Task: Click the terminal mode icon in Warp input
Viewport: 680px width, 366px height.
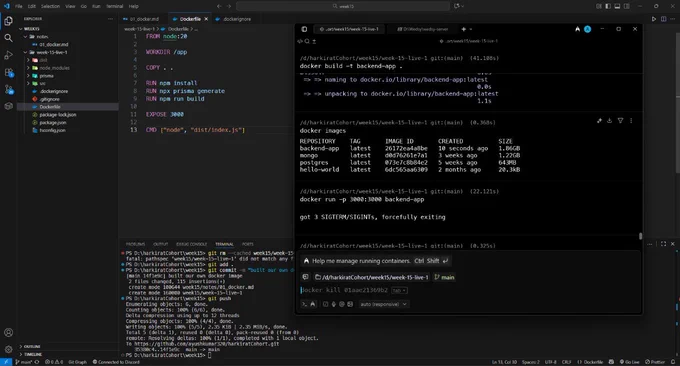Action: point(304,304)
